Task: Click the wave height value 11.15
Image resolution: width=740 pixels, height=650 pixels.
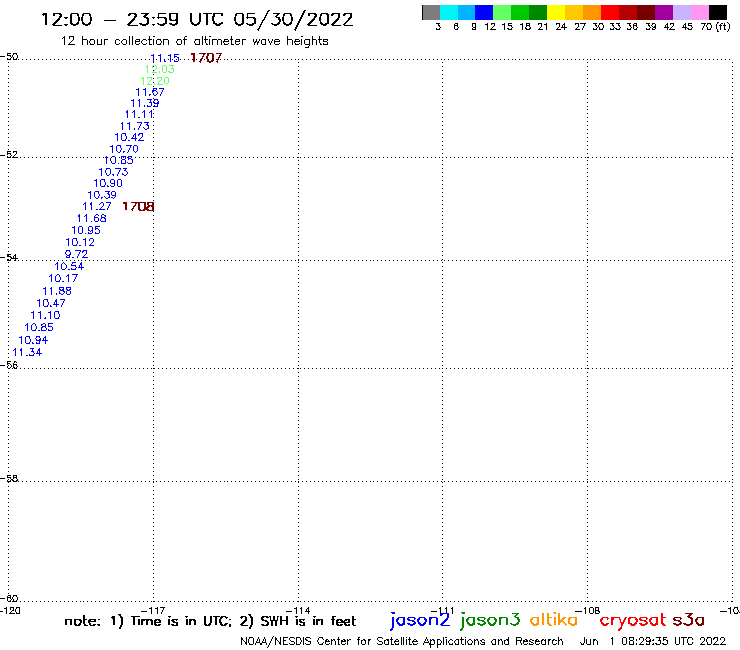Action: 165,58
